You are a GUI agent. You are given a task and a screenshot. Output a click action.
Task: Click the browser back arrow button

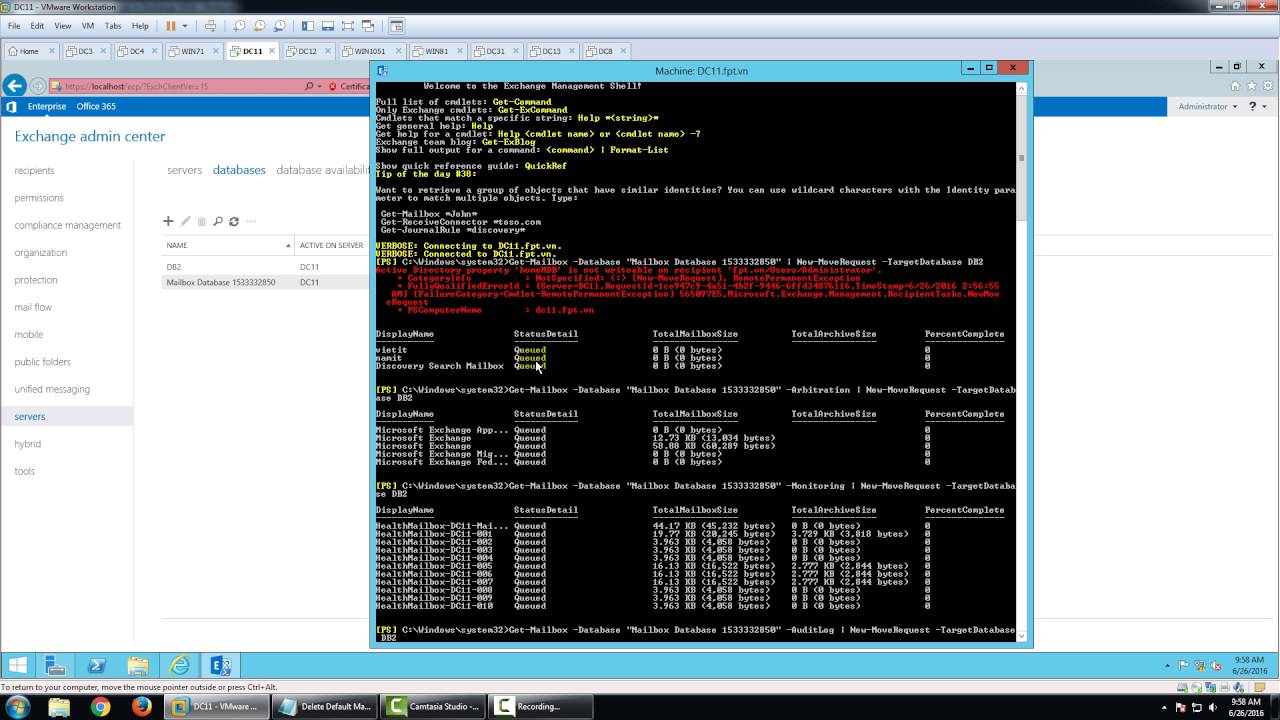point(14,86)
